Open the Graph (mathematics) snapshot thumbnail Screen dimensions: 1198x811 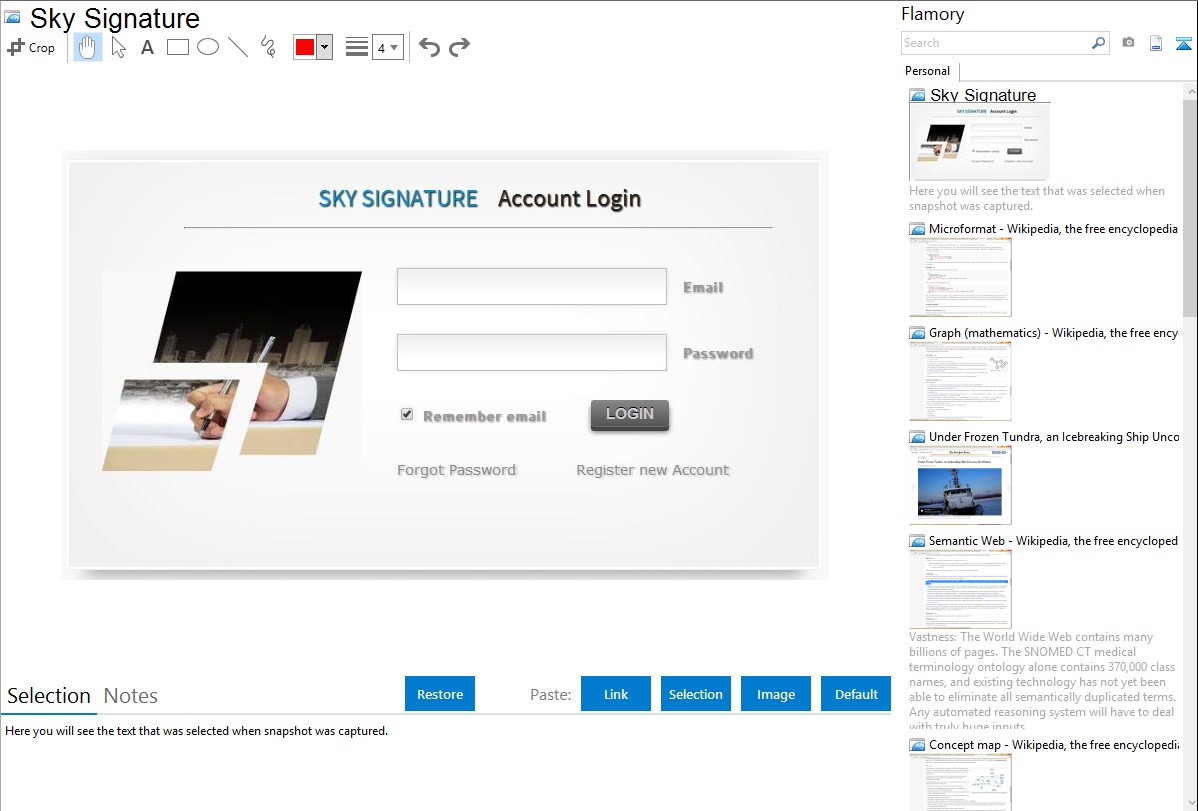pyautogui.click(x=960, y=381)
